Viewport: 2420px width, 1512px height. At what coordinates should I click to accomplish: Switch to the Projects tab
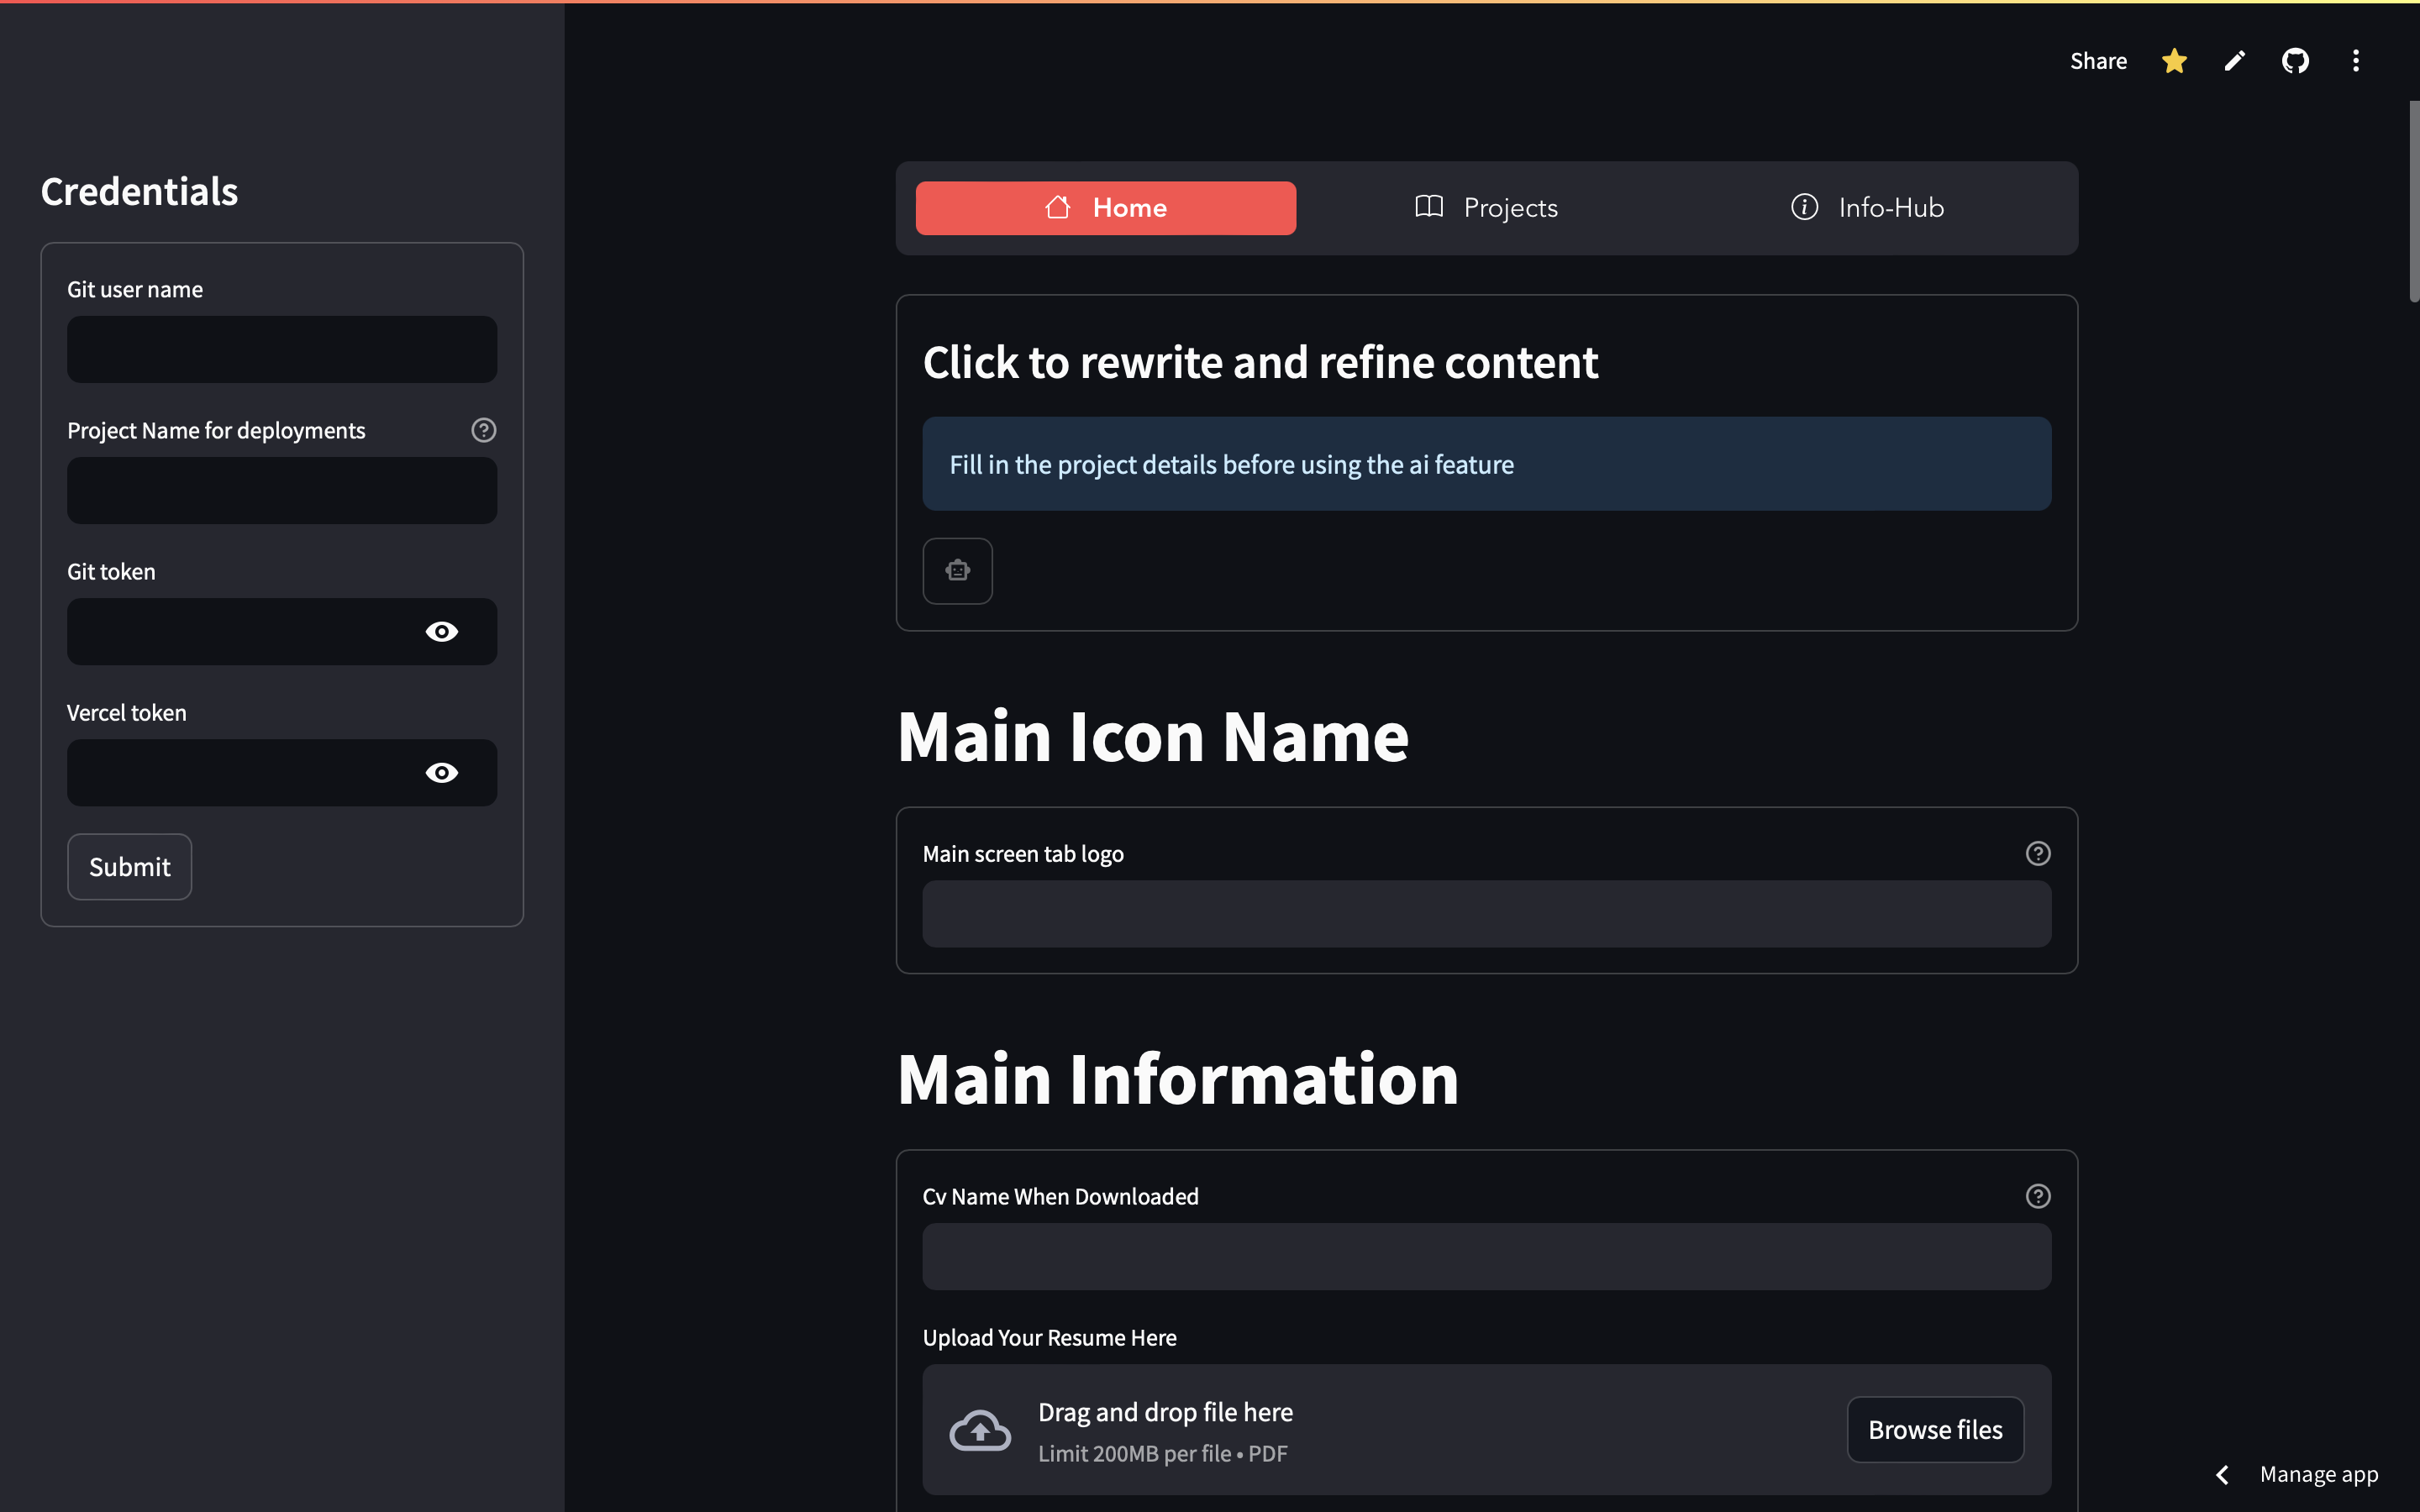(x=1486, y=208)
